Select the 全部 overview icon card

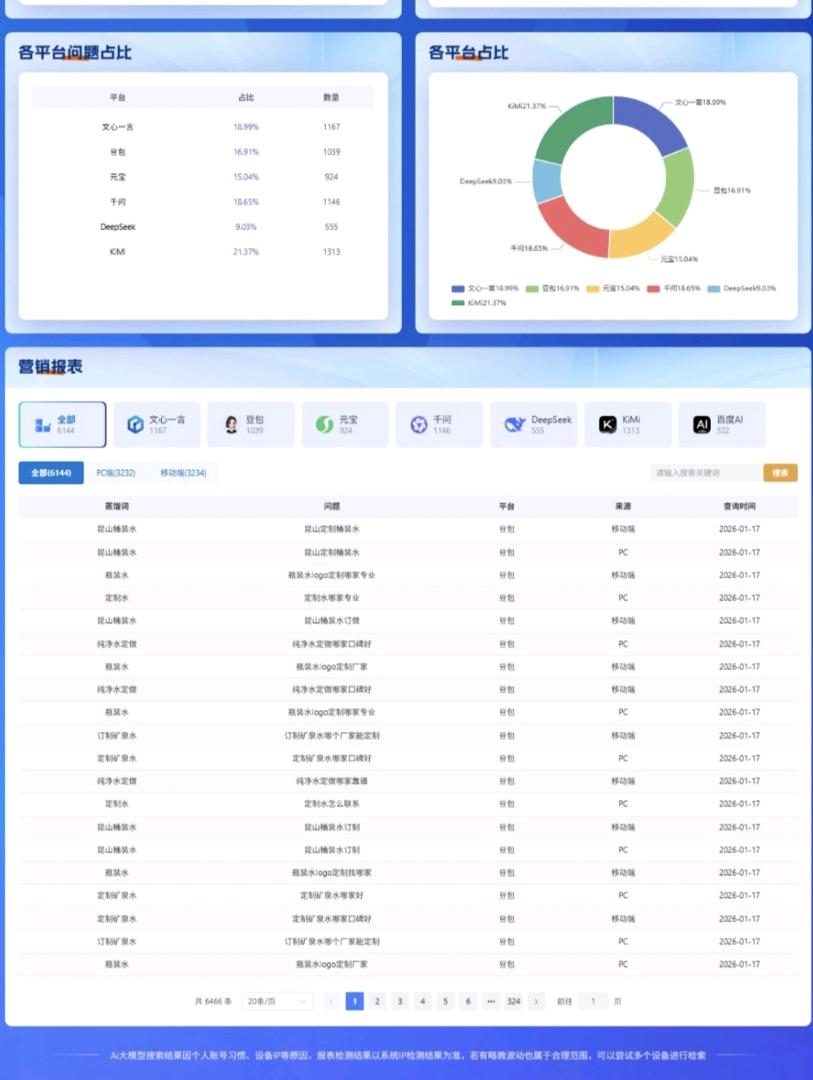(x=42, y=425)
